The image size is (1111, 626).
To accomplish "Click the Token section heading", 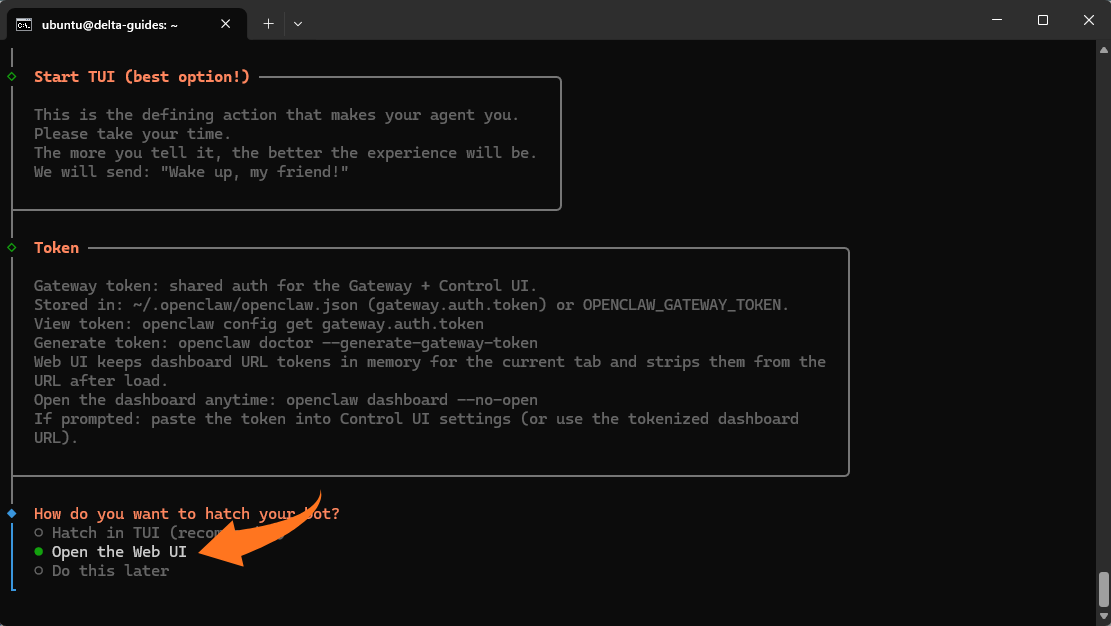I will click(56, 248).
